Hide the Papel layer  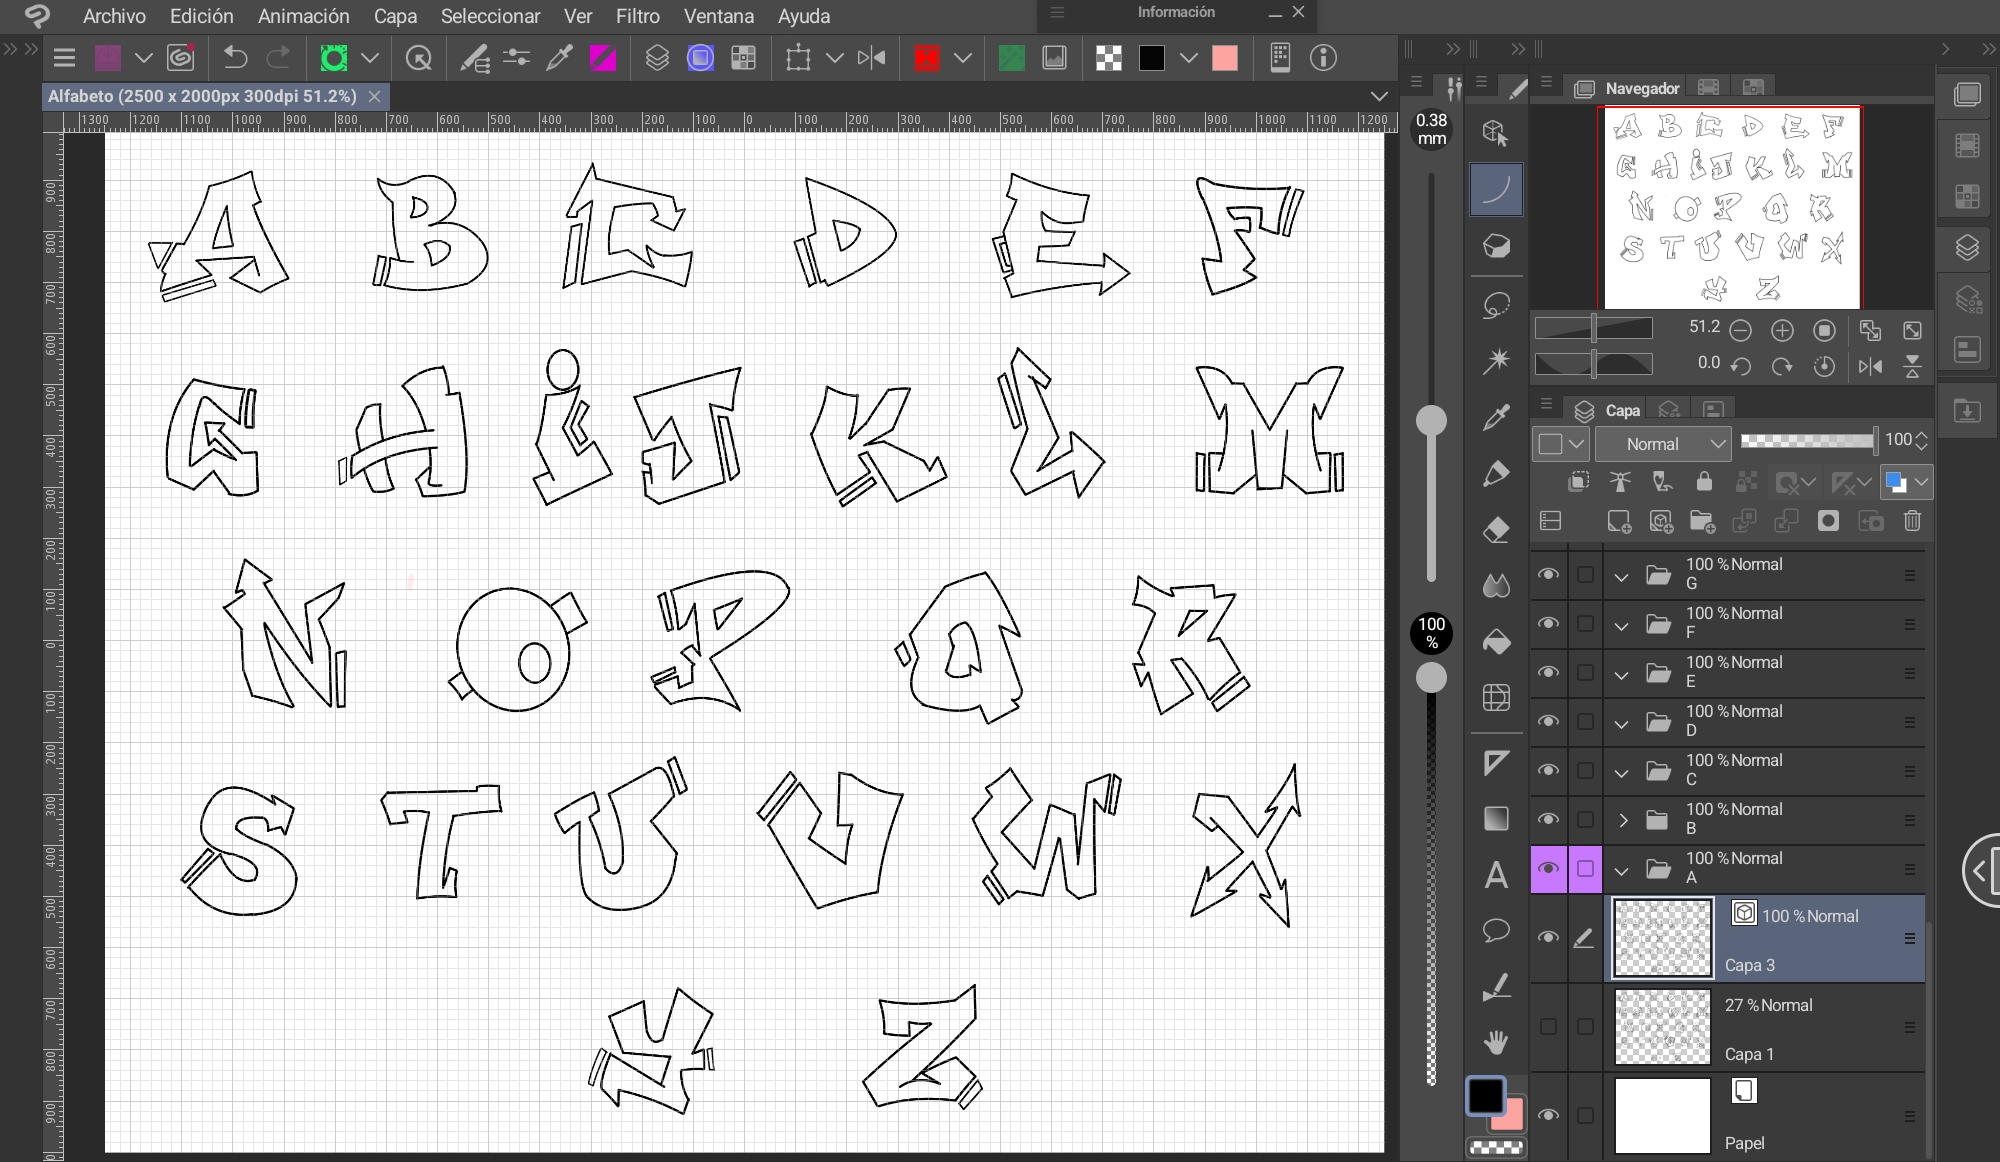(1548, 1115)
